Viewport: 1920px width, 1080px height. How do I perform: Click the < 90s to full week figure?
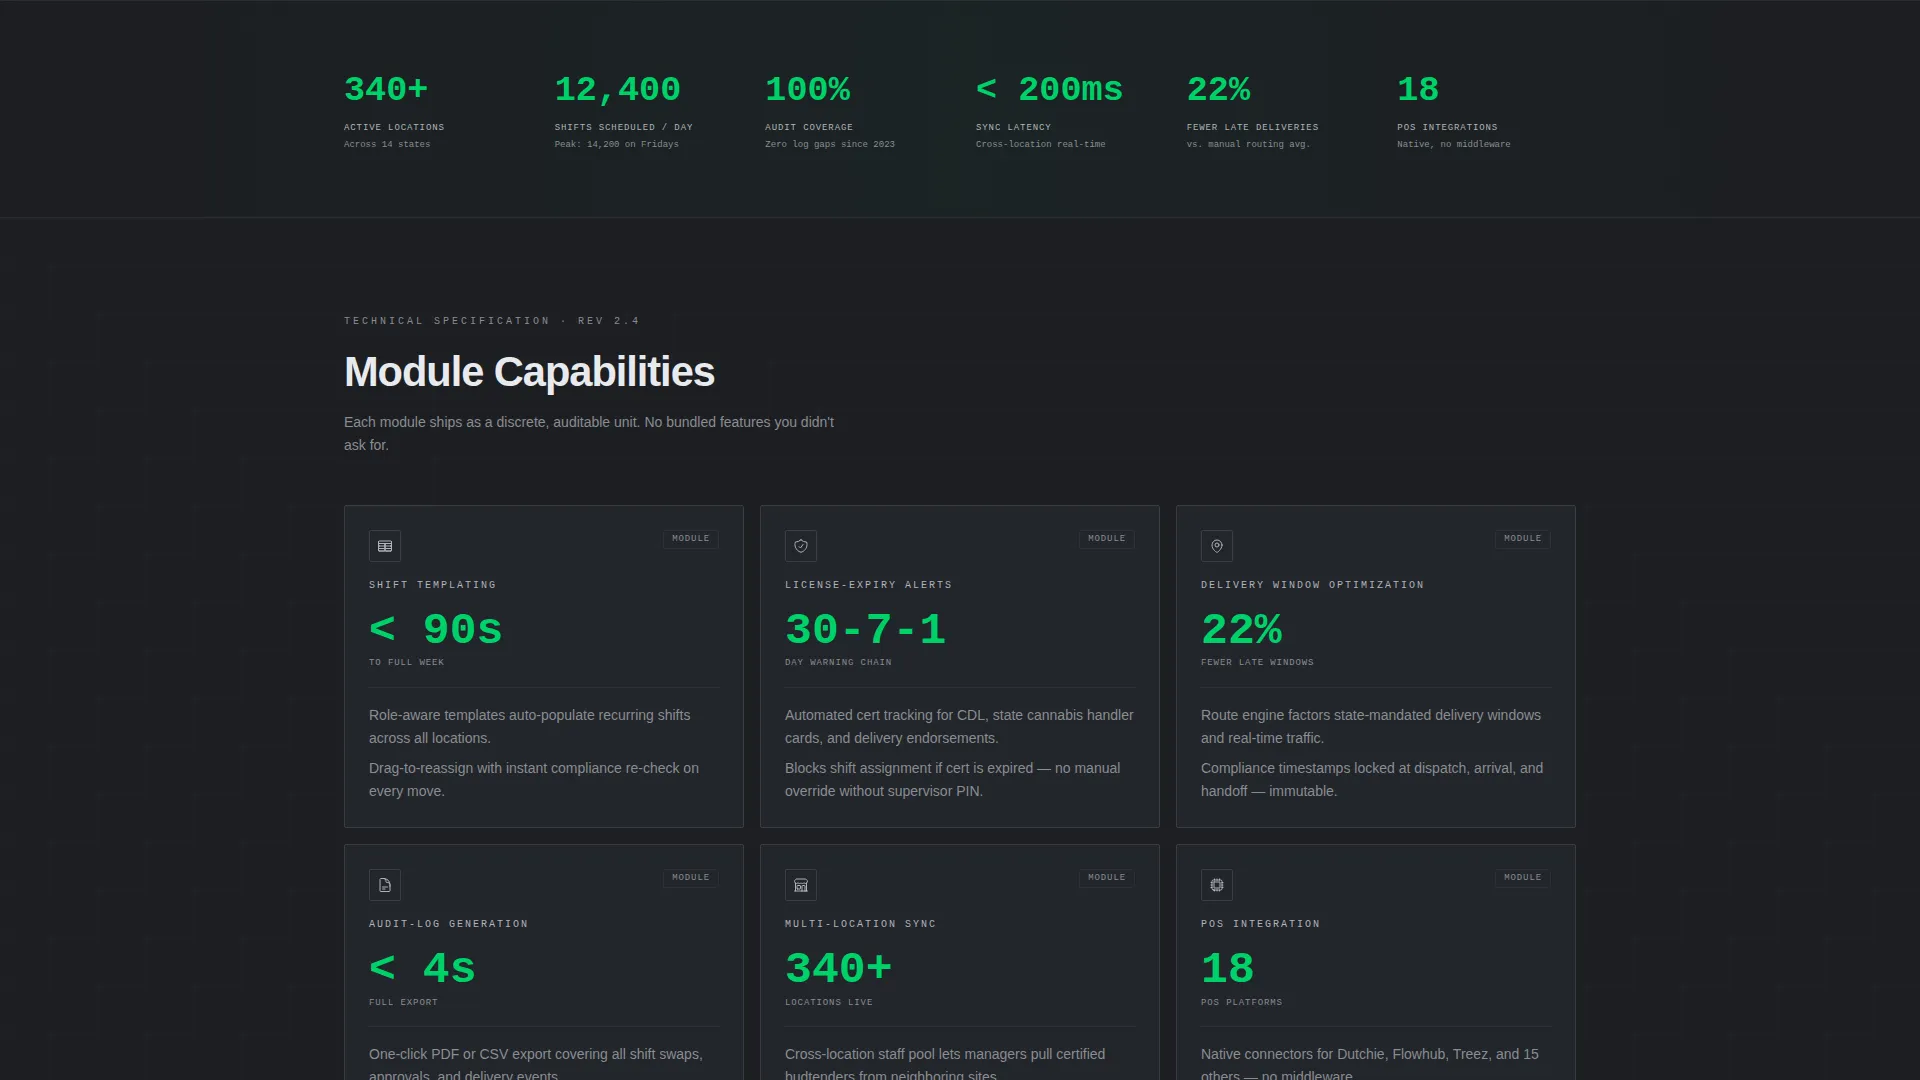point(436,630)
